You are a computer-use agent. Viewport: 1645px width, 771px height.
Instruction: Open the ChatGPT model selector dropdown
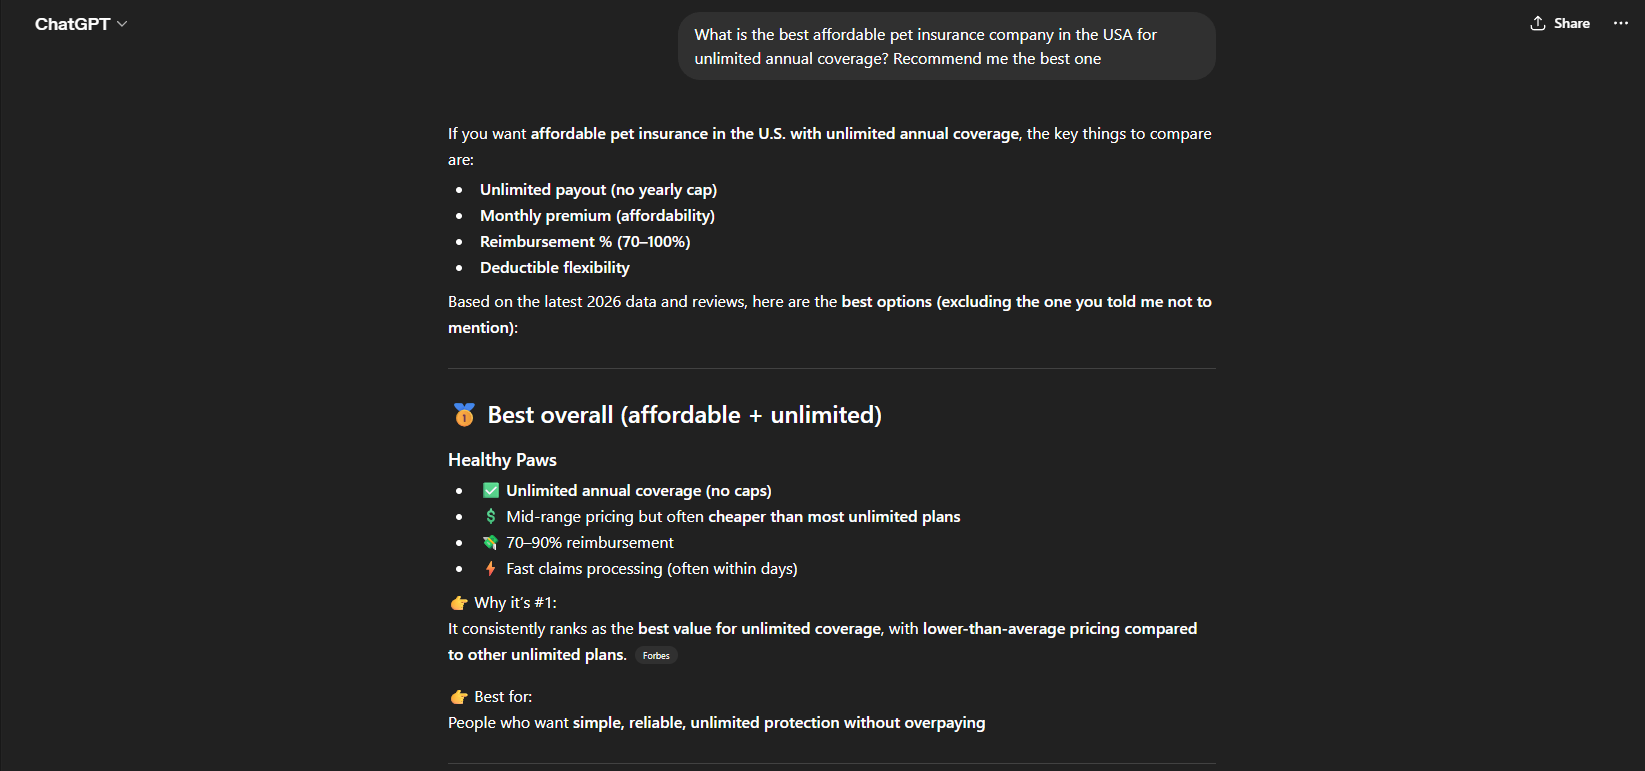[82, 23]
